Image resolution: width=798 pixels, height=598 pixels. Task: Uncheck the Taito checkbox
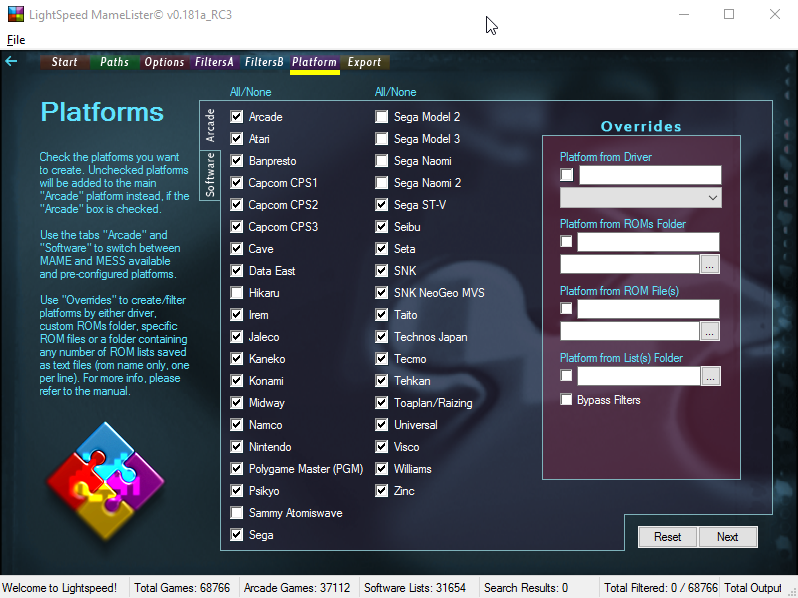click(x=382, y=315)
